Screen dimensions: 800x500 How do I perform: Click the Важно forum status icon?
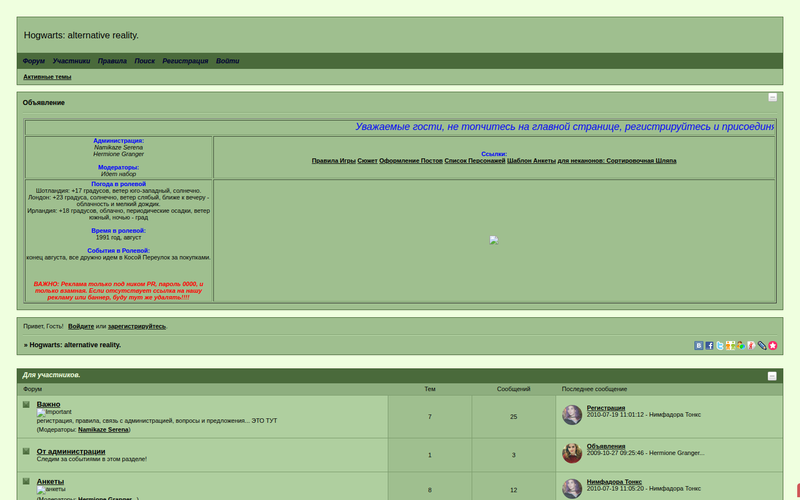(27, 405)
